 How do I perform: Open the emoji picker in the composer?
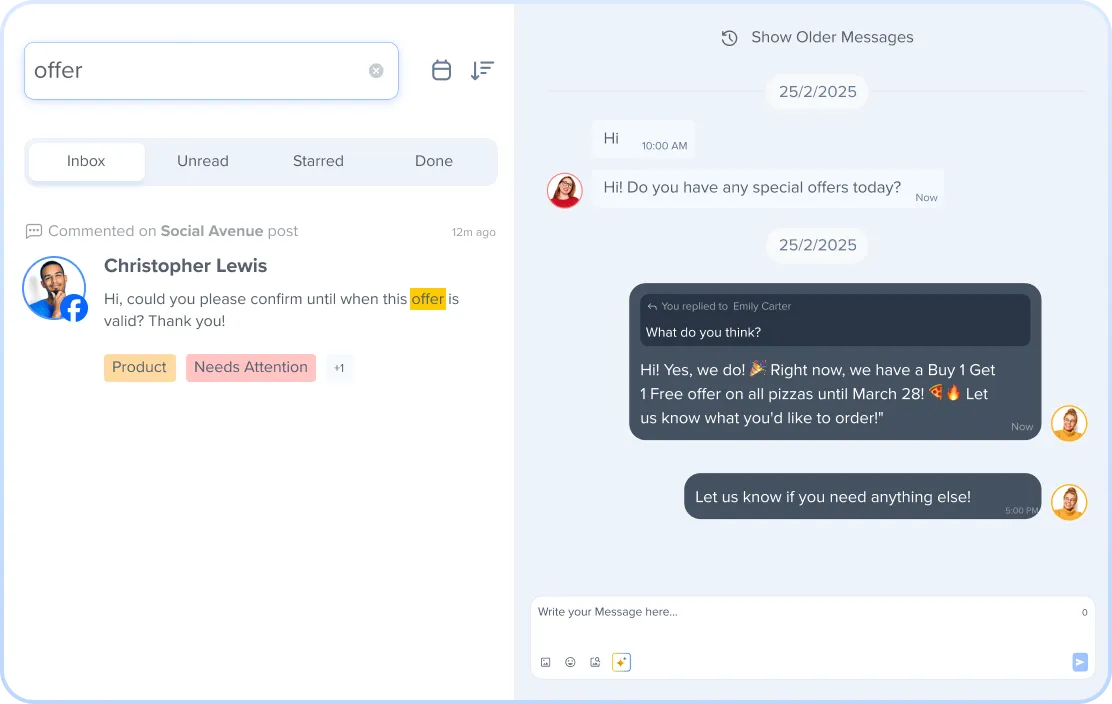571,662
